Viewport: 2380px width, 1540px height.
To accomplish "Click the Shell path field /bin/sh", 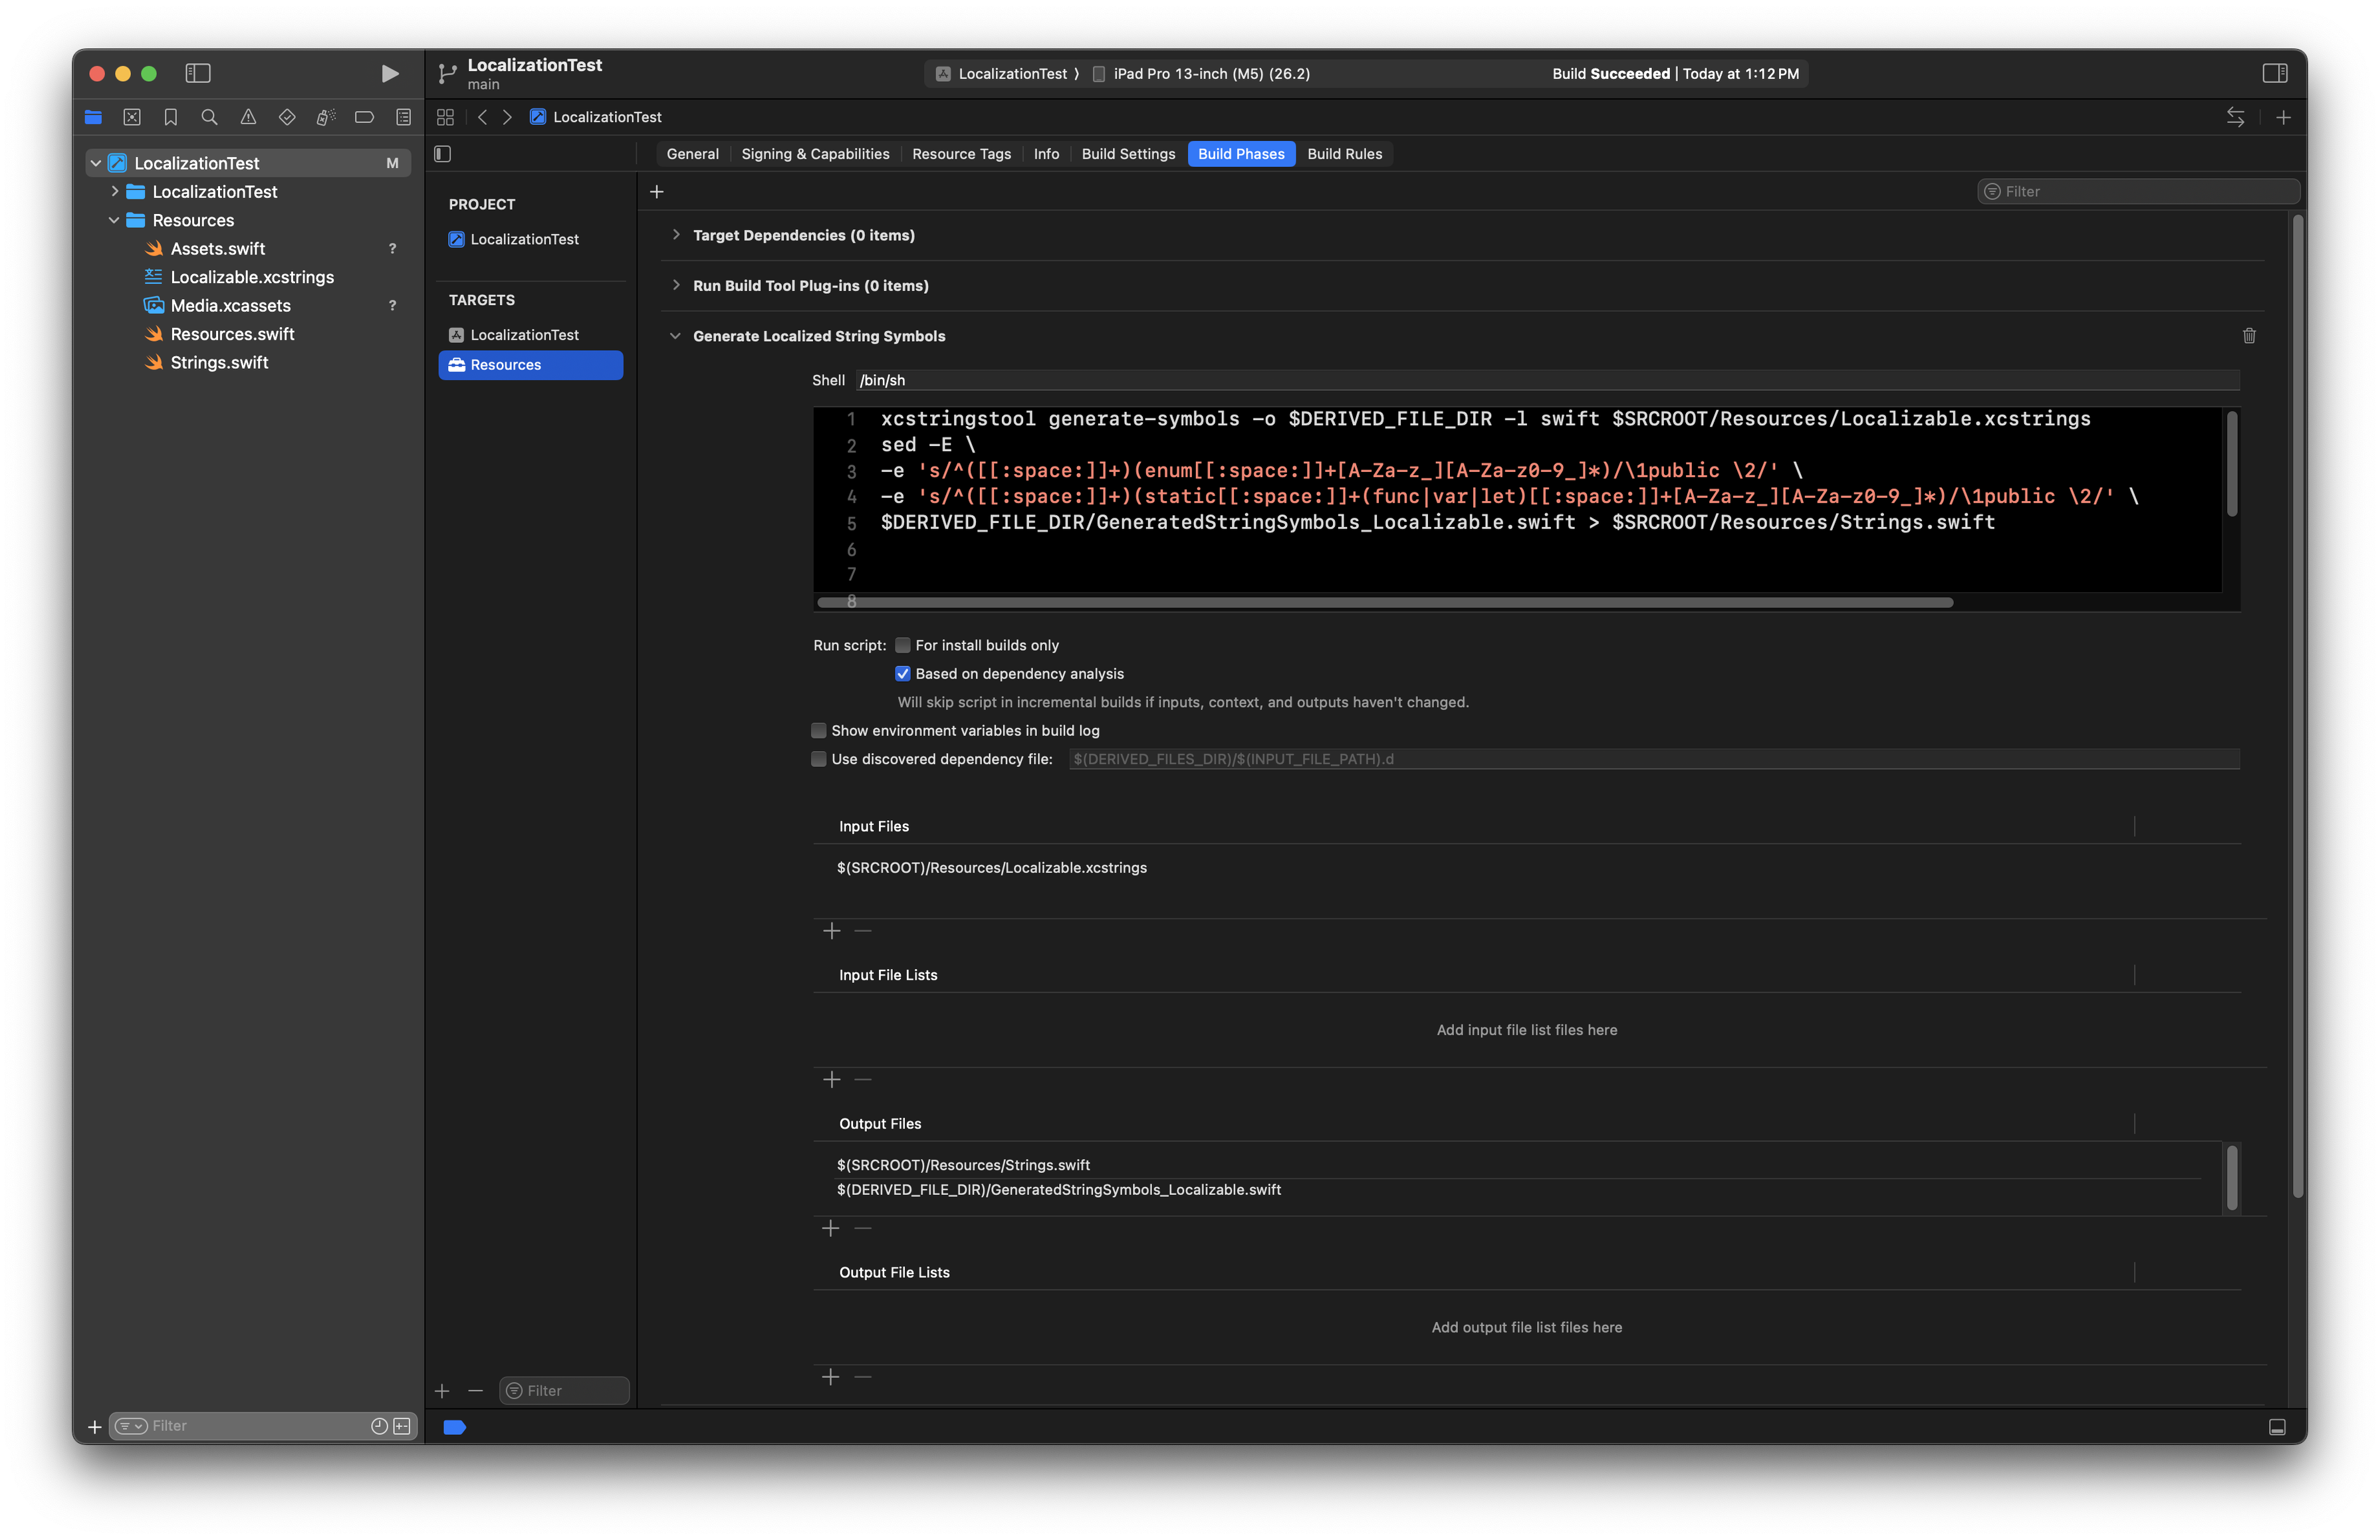I will click(x=1548, y=380).
